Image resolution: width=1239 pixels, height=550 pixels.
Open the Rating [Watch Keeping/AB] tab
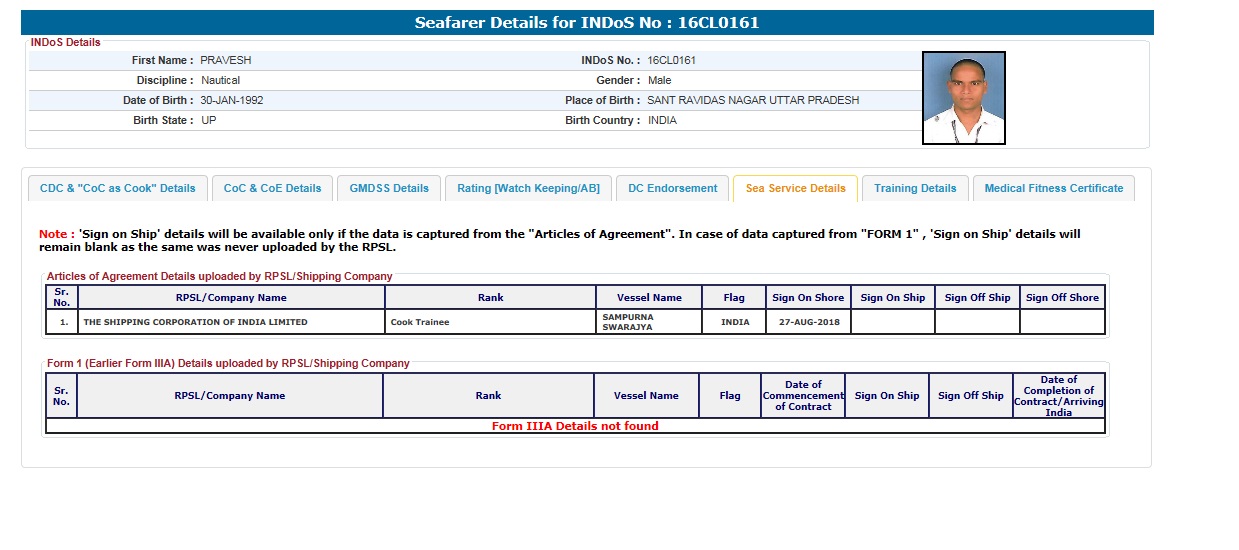tap(528, 188)
